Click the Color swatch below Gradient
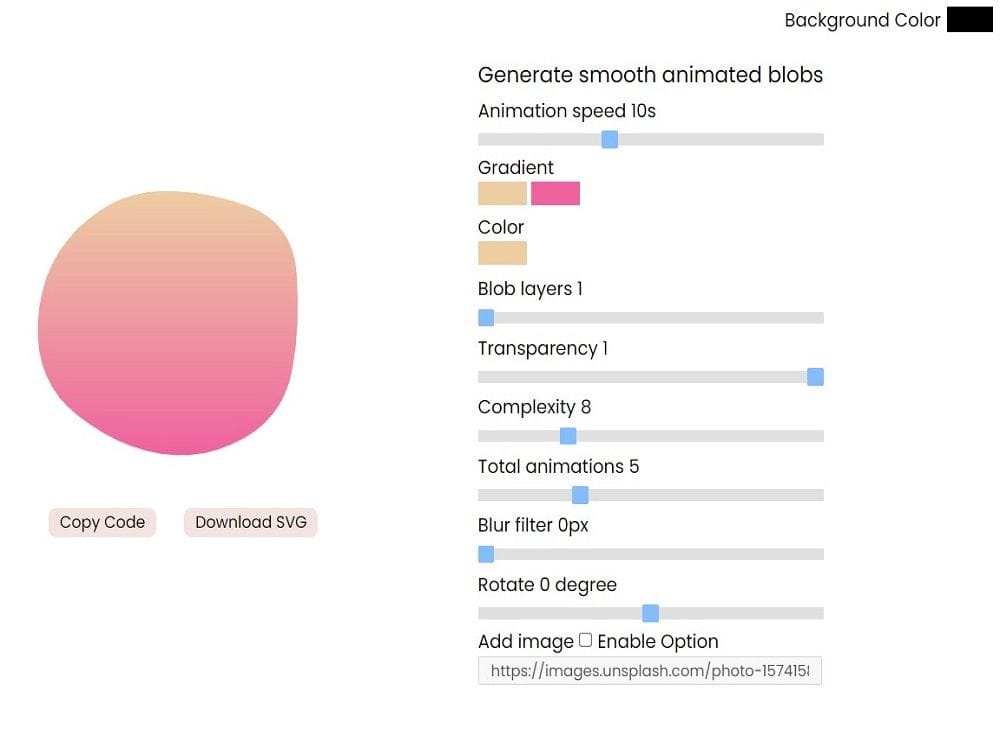 (x=502, y=253)
